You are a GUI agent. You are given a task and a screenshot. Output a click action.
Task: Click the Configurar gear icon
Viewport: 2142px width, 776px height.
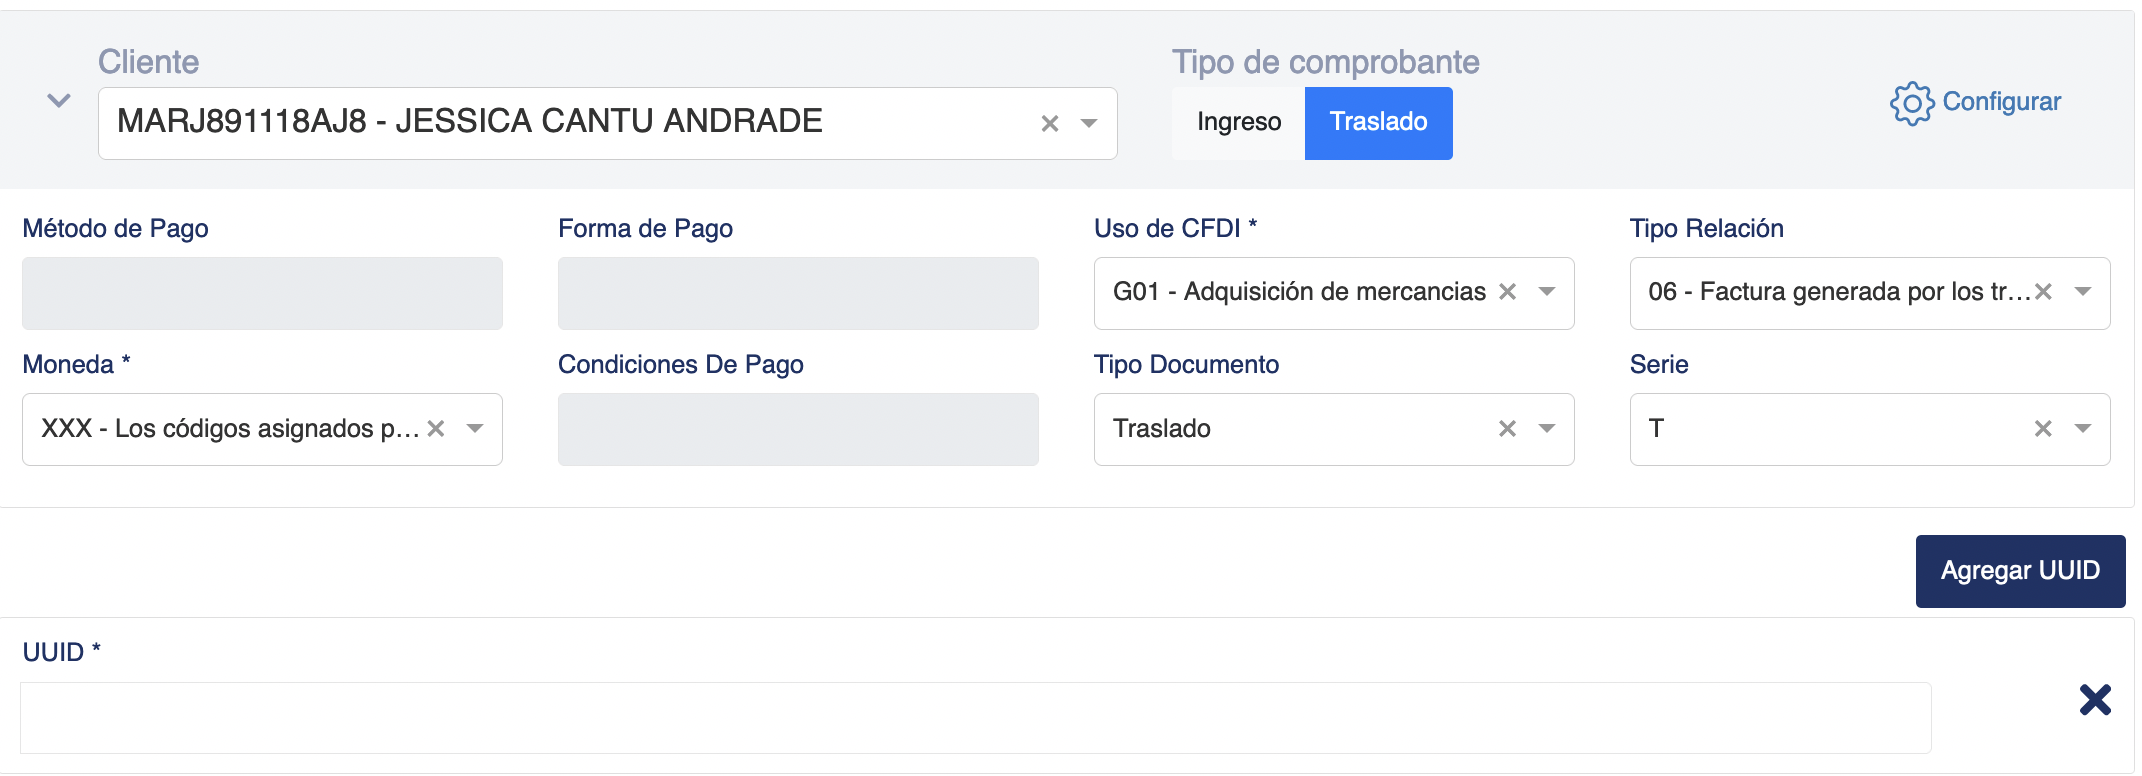coord(1912,103)
